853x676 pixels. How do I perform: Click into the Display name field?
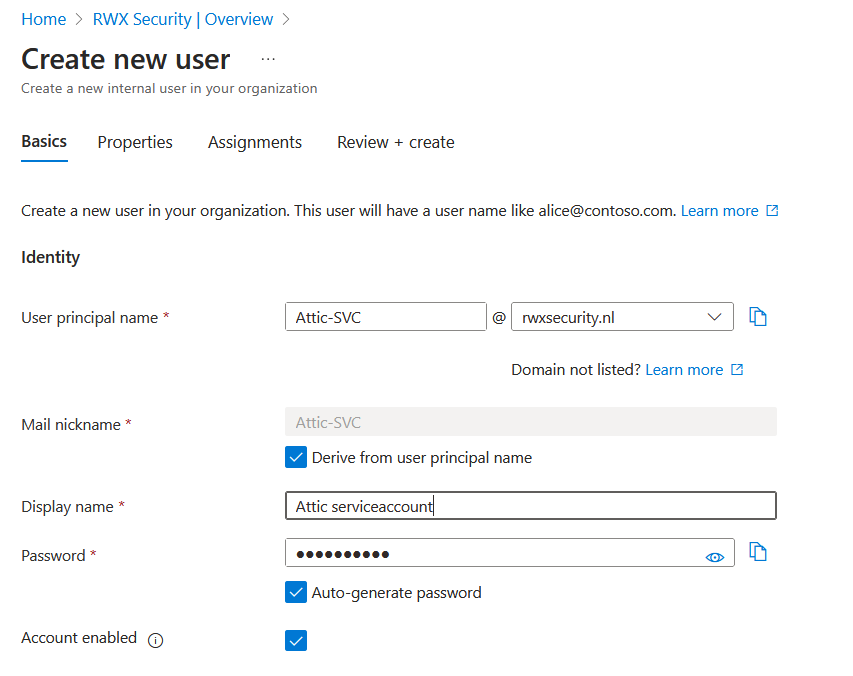coord(530,506)
